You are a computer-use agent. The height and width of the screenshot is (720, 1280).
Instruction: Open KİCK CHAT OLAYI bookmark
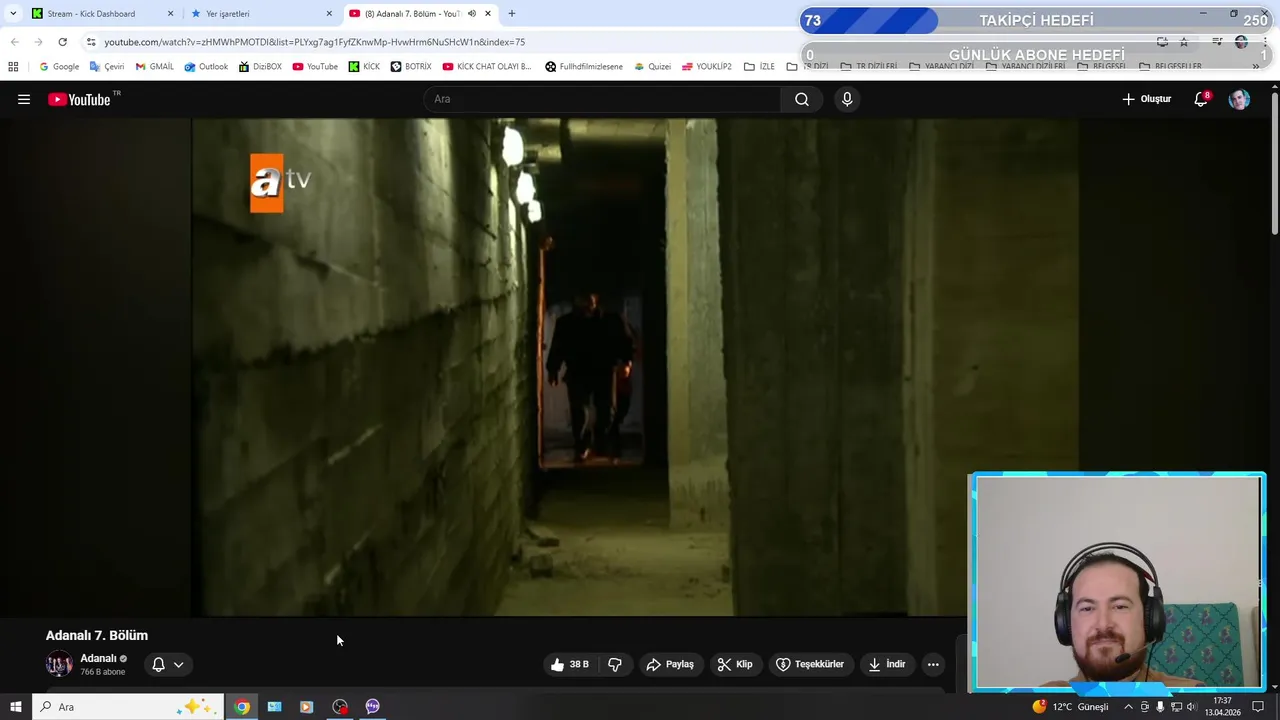point(487,67)
